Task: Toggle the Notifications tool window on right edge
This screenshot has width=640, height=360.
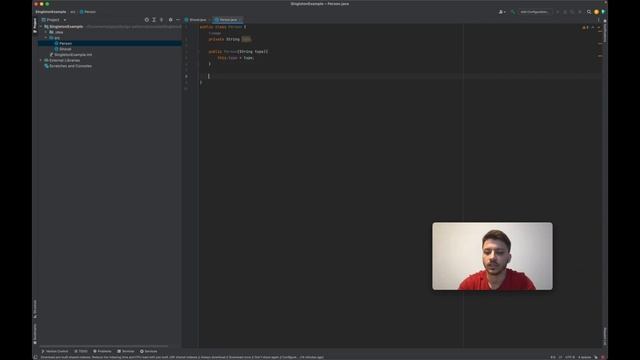Action: point(604,31)
